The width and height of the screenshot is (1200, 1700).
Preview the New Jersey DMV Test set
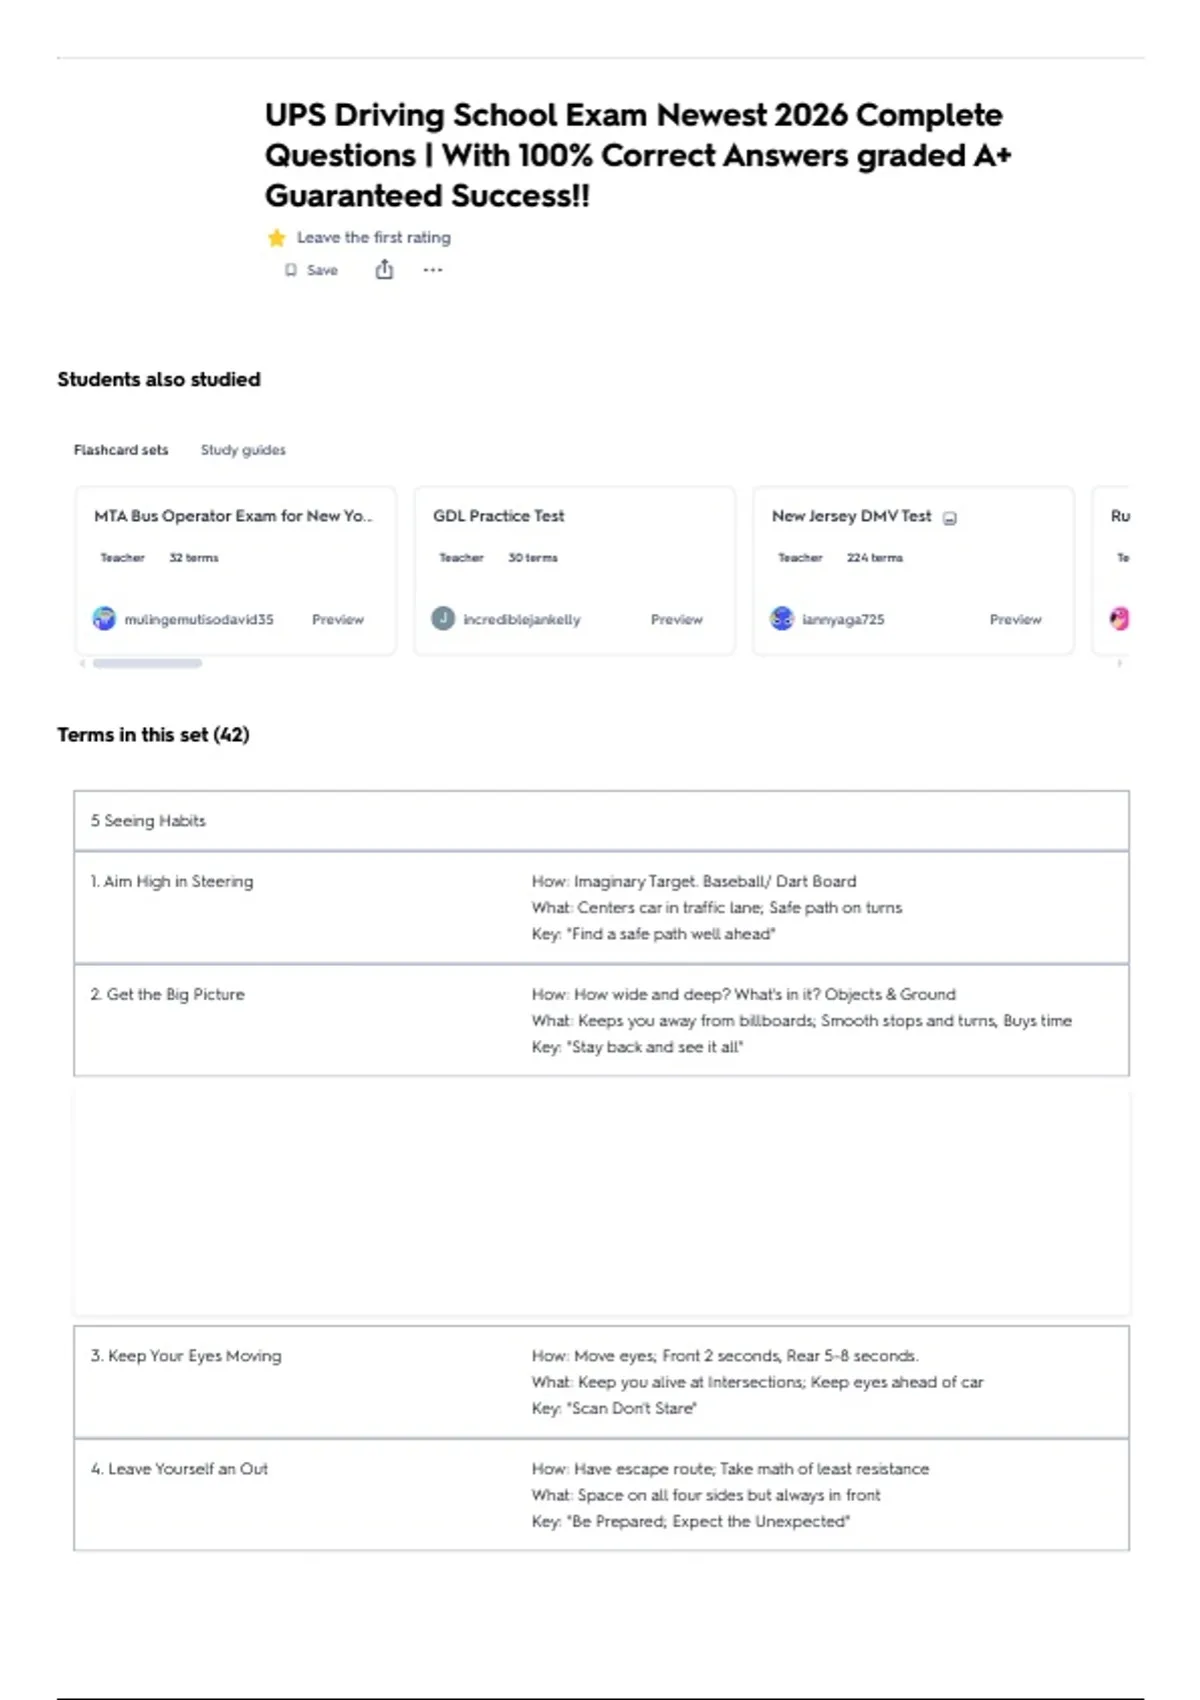coord(1016,620)
